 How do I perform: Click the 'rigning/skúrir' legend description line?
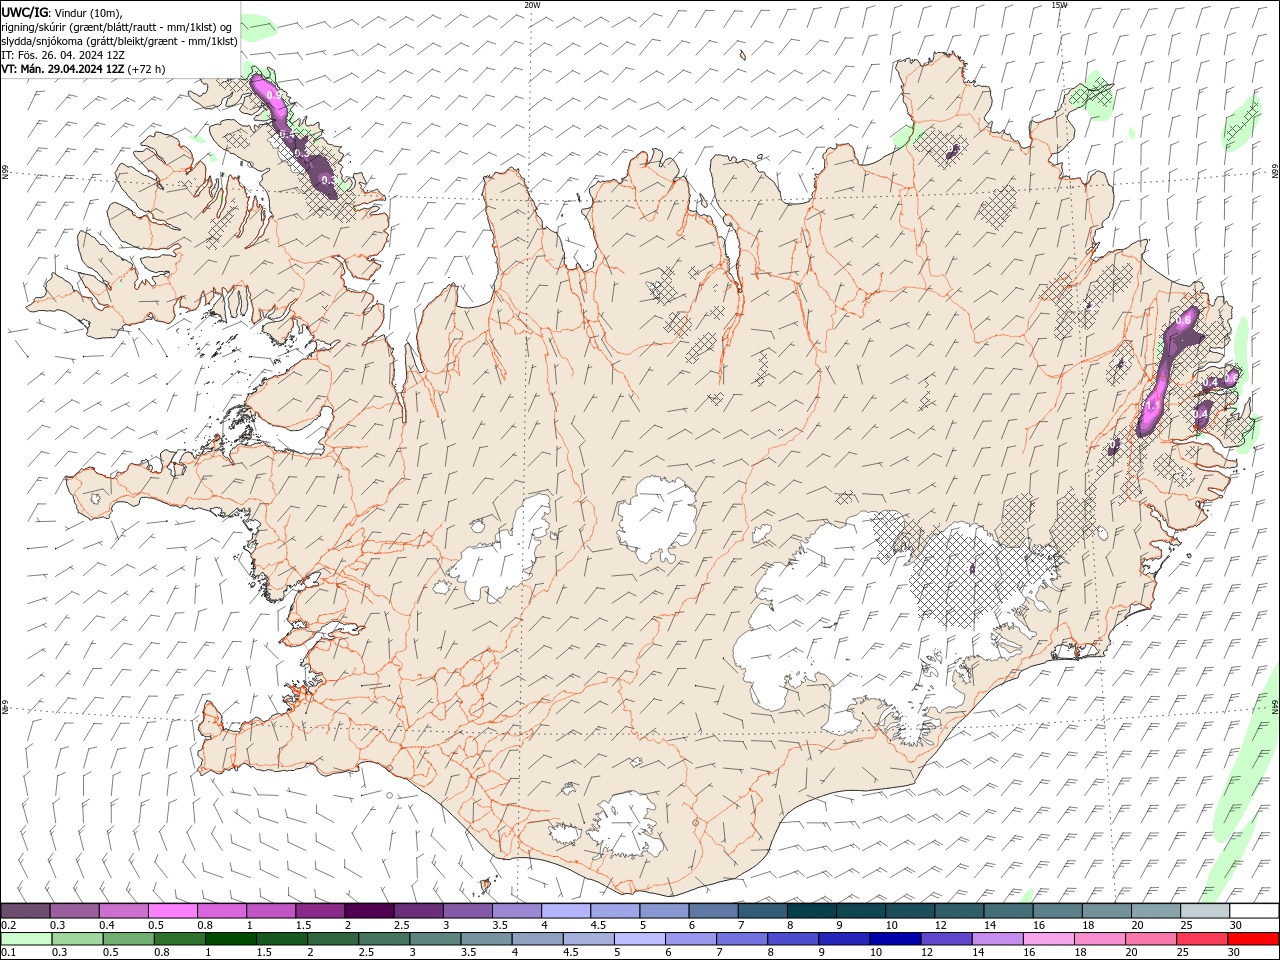click(x=117, y=27)
